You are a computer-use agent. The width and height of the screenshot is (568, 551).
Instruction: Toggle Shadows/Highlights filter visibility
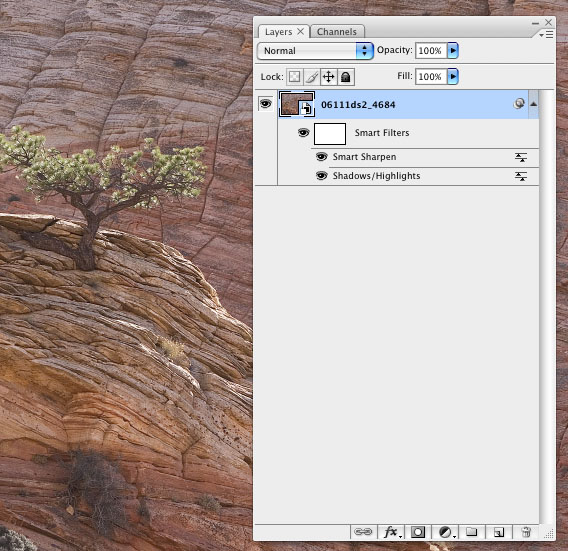pyautogui.click(x=321, y=176)
